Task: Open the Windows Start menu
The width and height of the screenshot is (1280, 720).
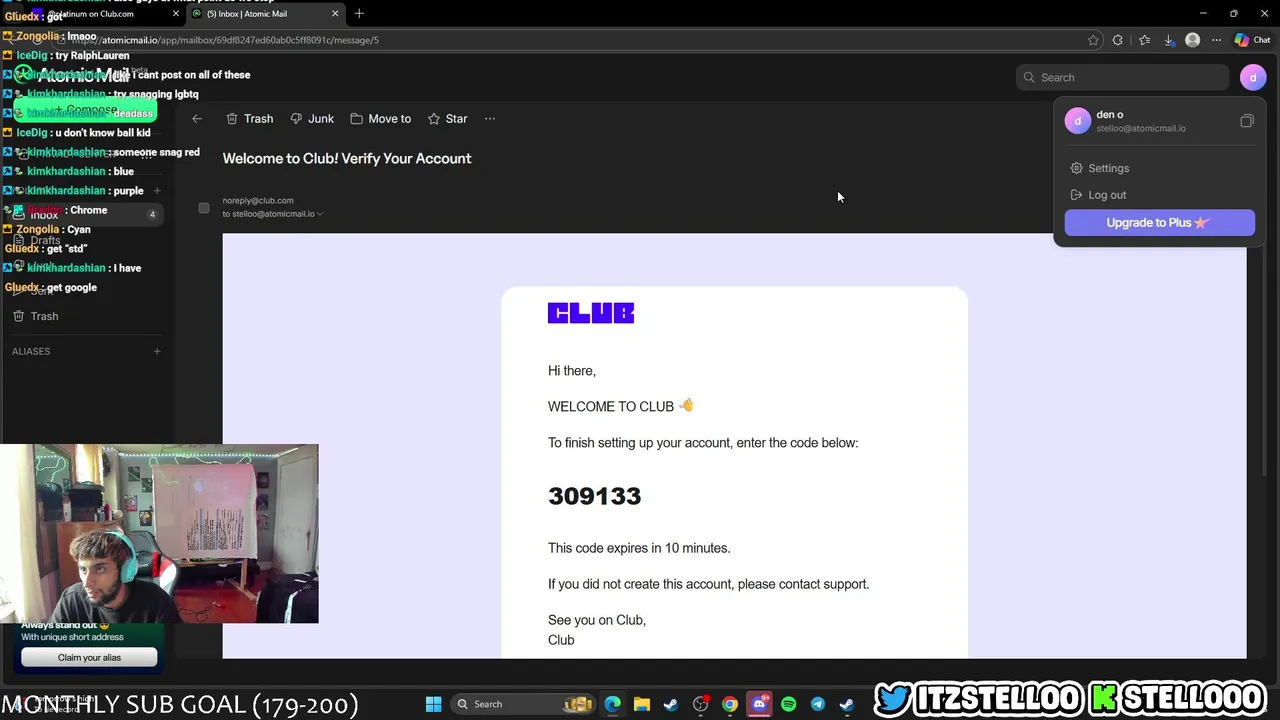Action: click(x=433, y=704)
